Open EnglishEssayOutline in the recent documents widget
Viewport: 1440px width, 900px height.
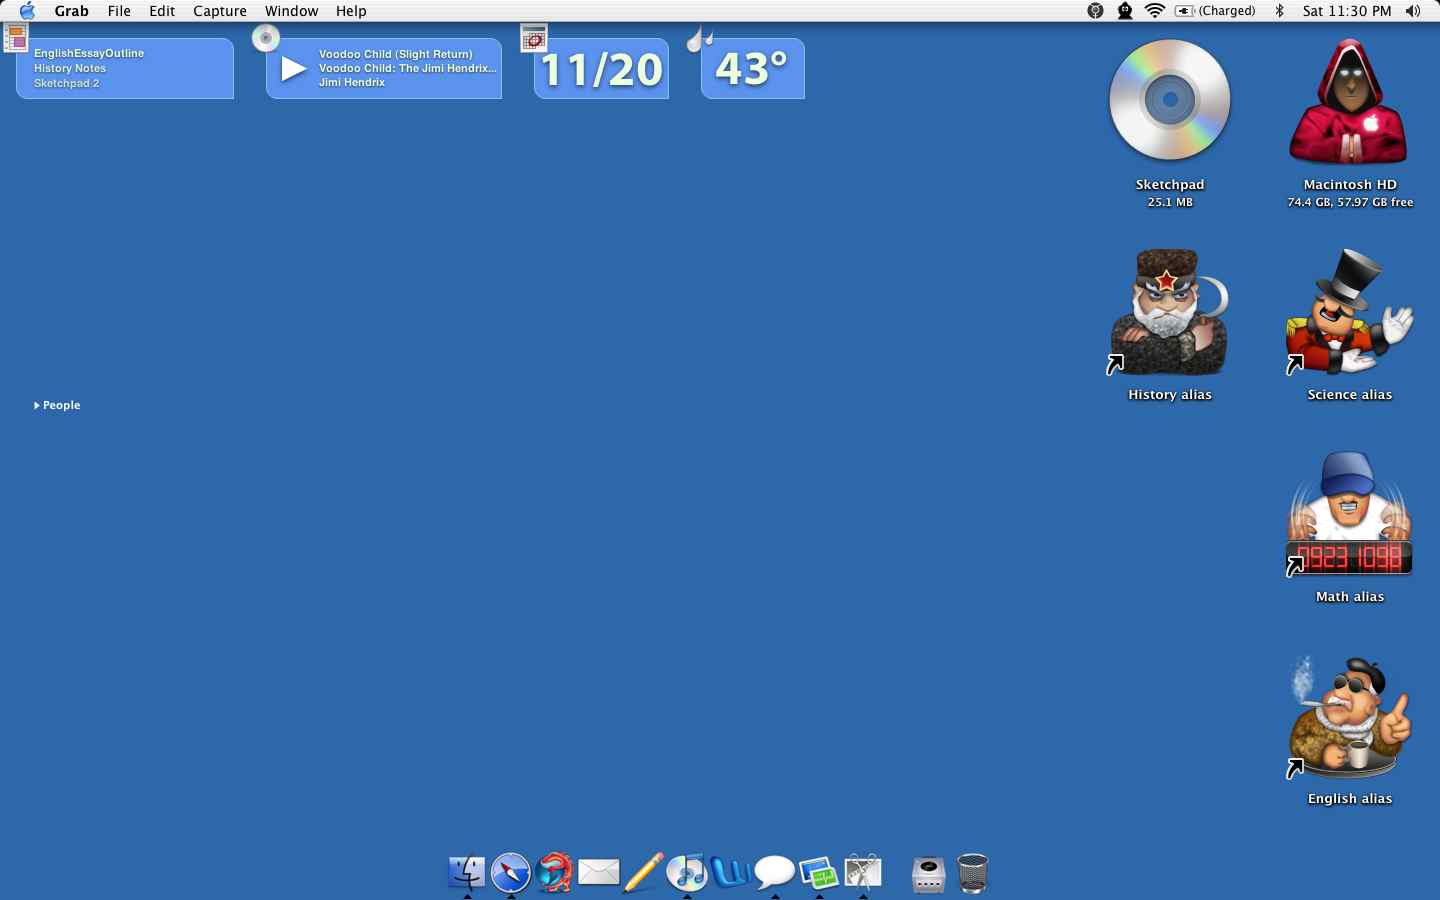[89, 53]
